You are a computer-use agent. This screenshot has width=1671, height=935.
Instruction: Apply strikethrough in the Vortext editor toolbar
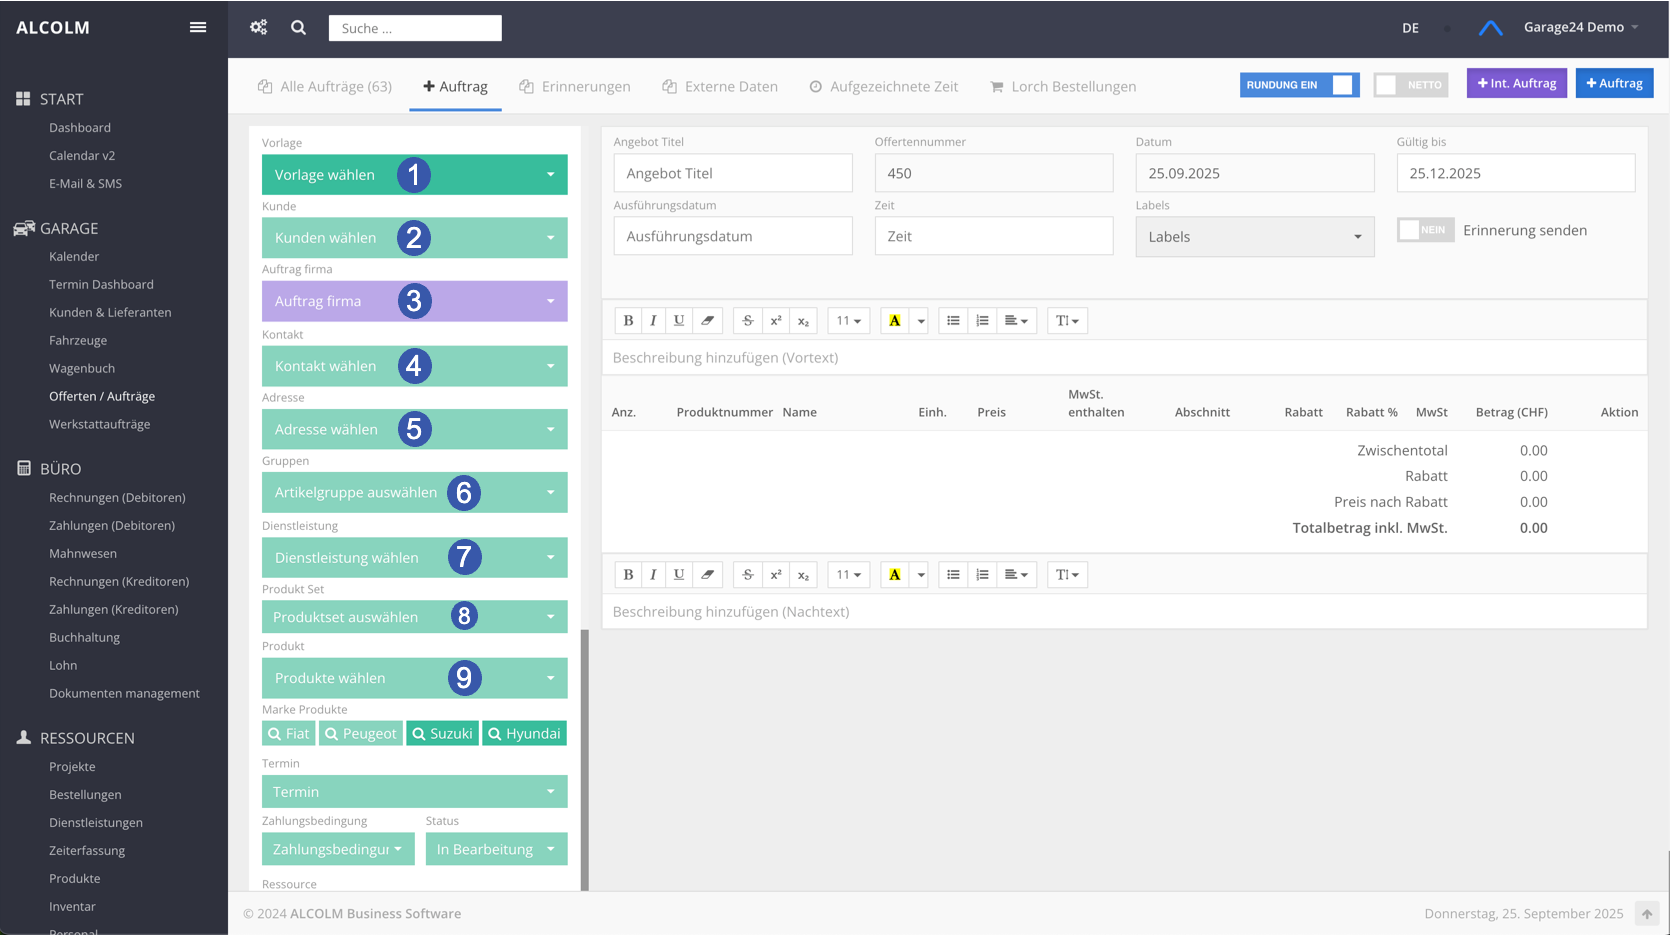pyautogui.click(x=748, y=321)
